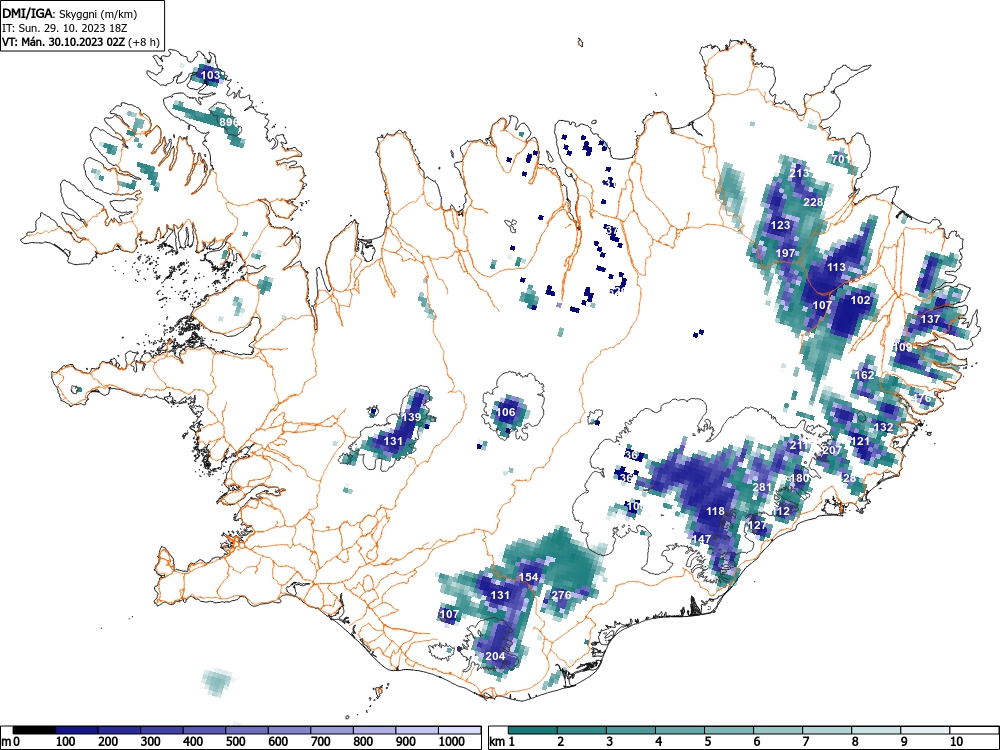Select the '896' visibility label
Viewport: 1000px width, 750px height.
(x=228, y=122)
